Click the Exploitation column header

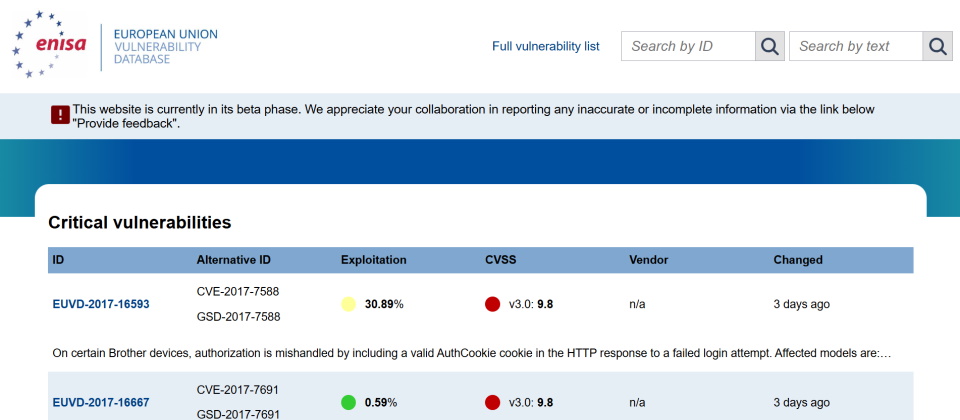coord(373,260)
